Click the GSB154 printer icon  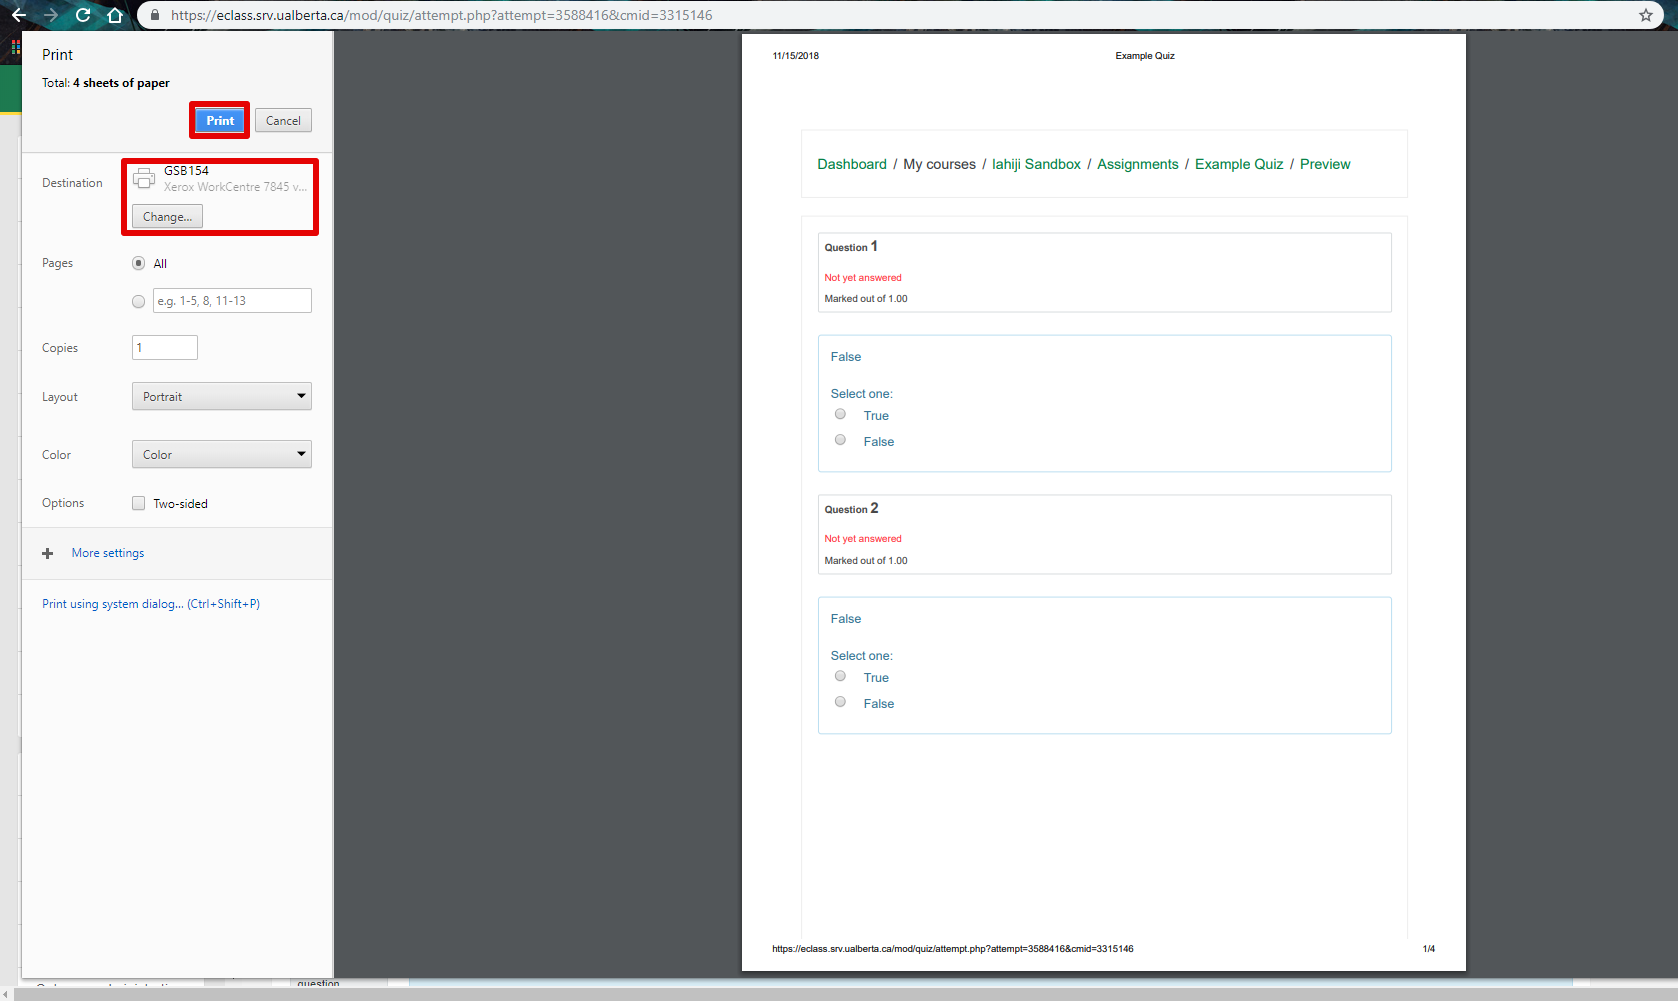coord(144,179)
